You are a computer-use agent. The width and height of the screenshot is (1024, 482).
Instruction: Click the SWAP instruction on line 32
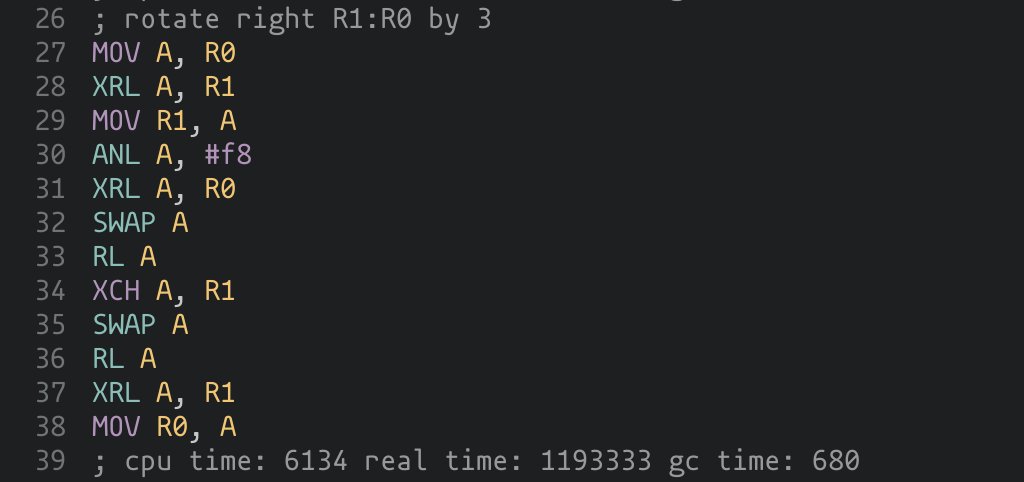[x=124, y=223]
